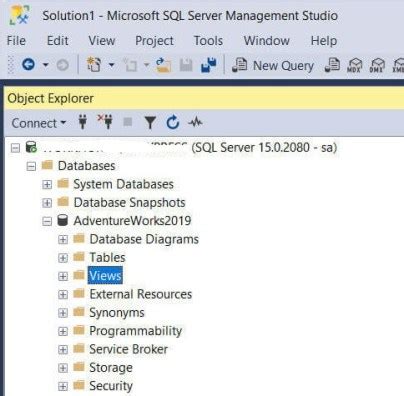Expand the External Resources node
Screen dimensions: 404x396
click(63, 294)
